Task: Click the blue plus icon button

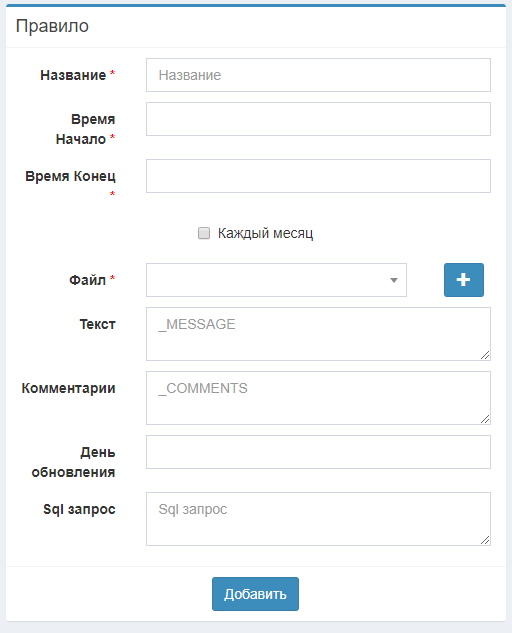Action: pos(464,280)
